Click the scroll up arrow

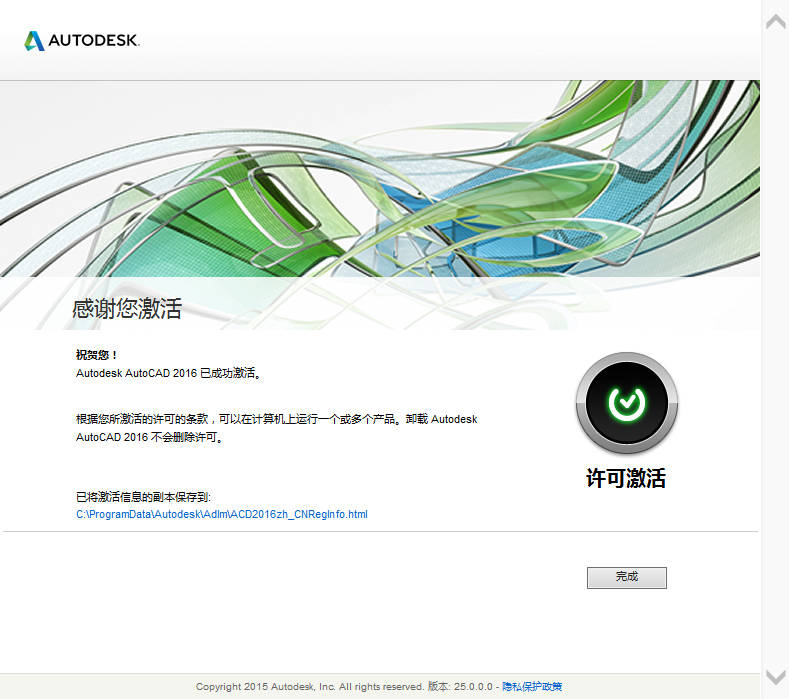click(775, 21)
